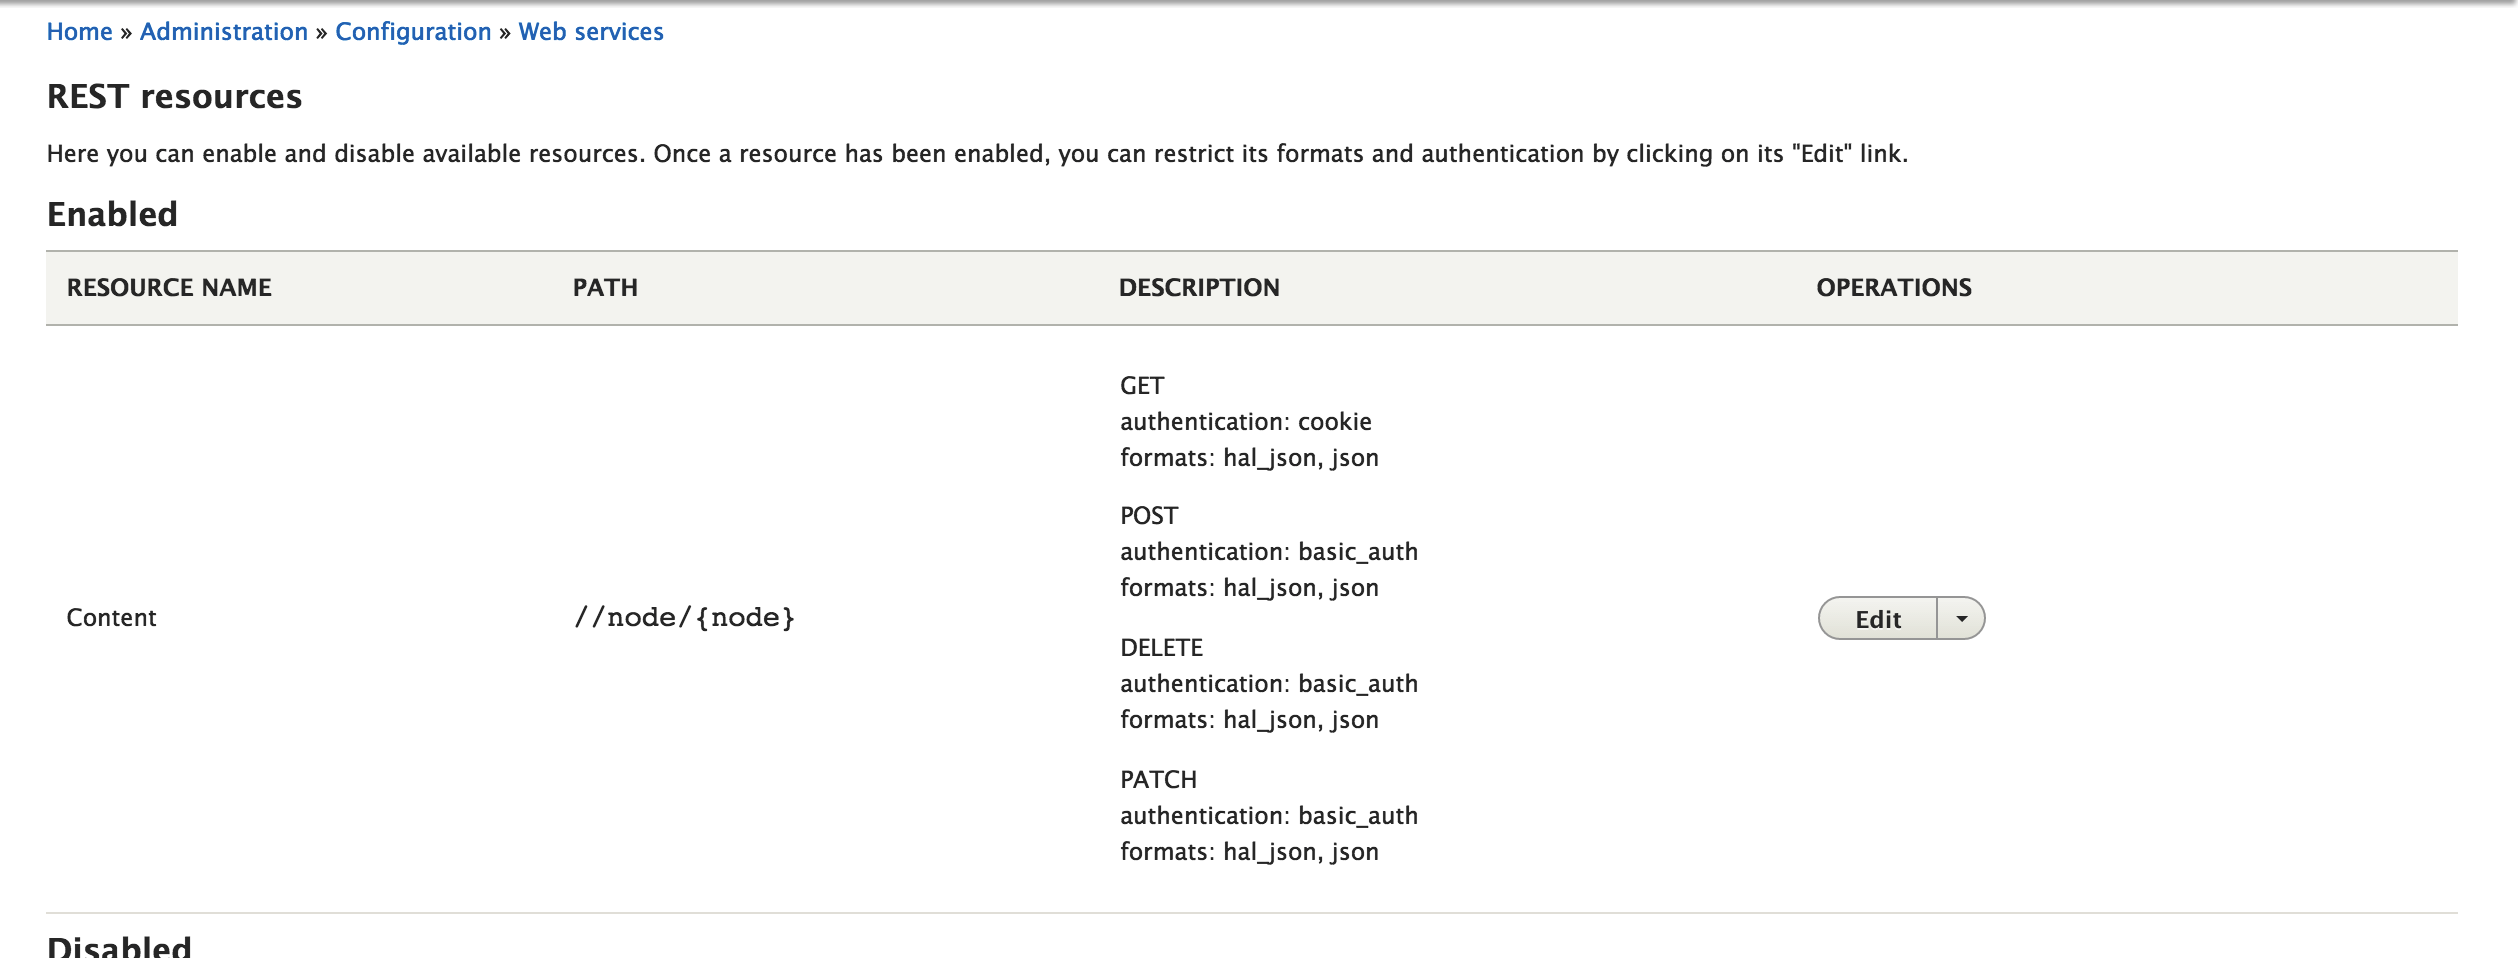This screenshot has width=2518, height=958.
Task: Click the Edit button for Content
Action: coord(1878,619)
